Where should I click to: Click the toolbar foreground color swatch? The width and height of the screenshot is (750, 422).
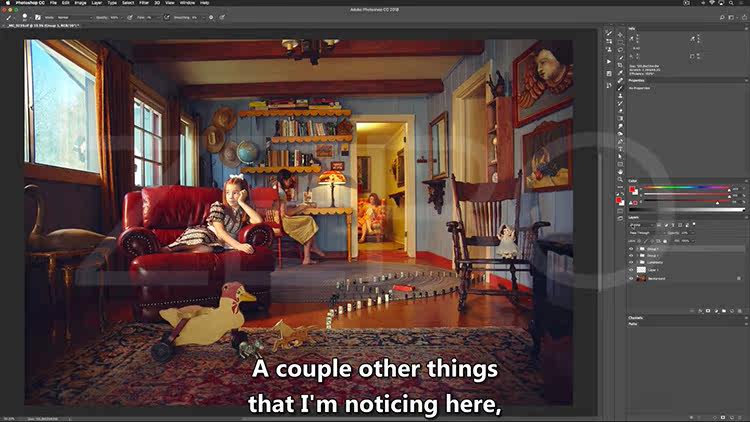coord(618,200)
